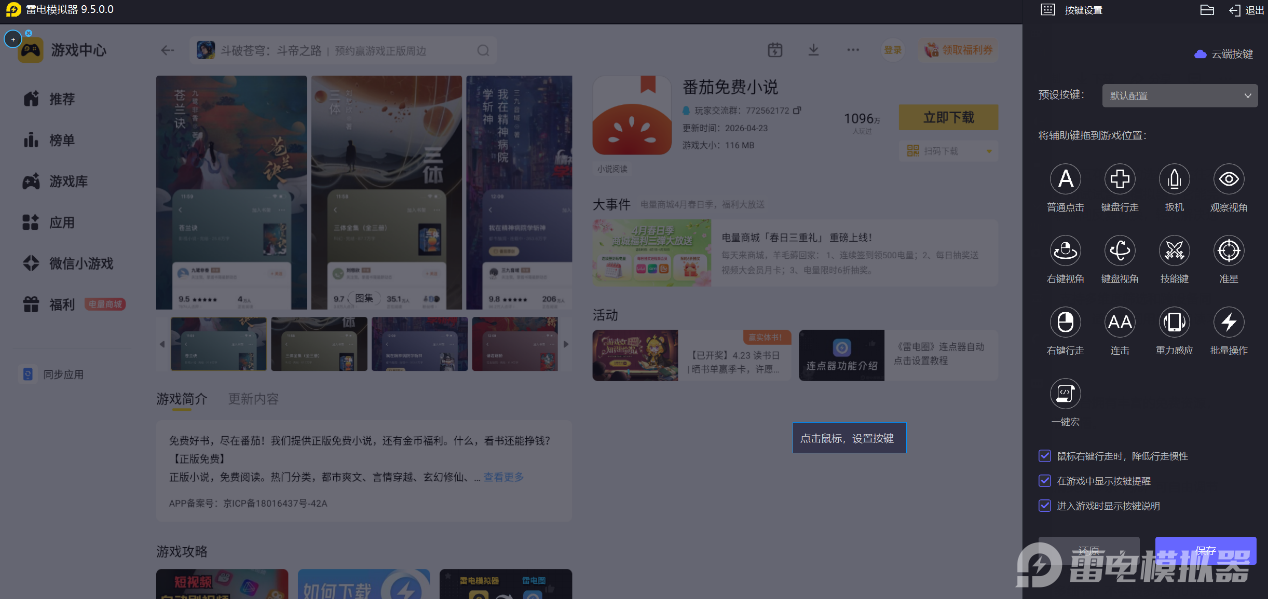
Task: Open the 春日三重礼 event banner
Action: (x=795, y=254)
